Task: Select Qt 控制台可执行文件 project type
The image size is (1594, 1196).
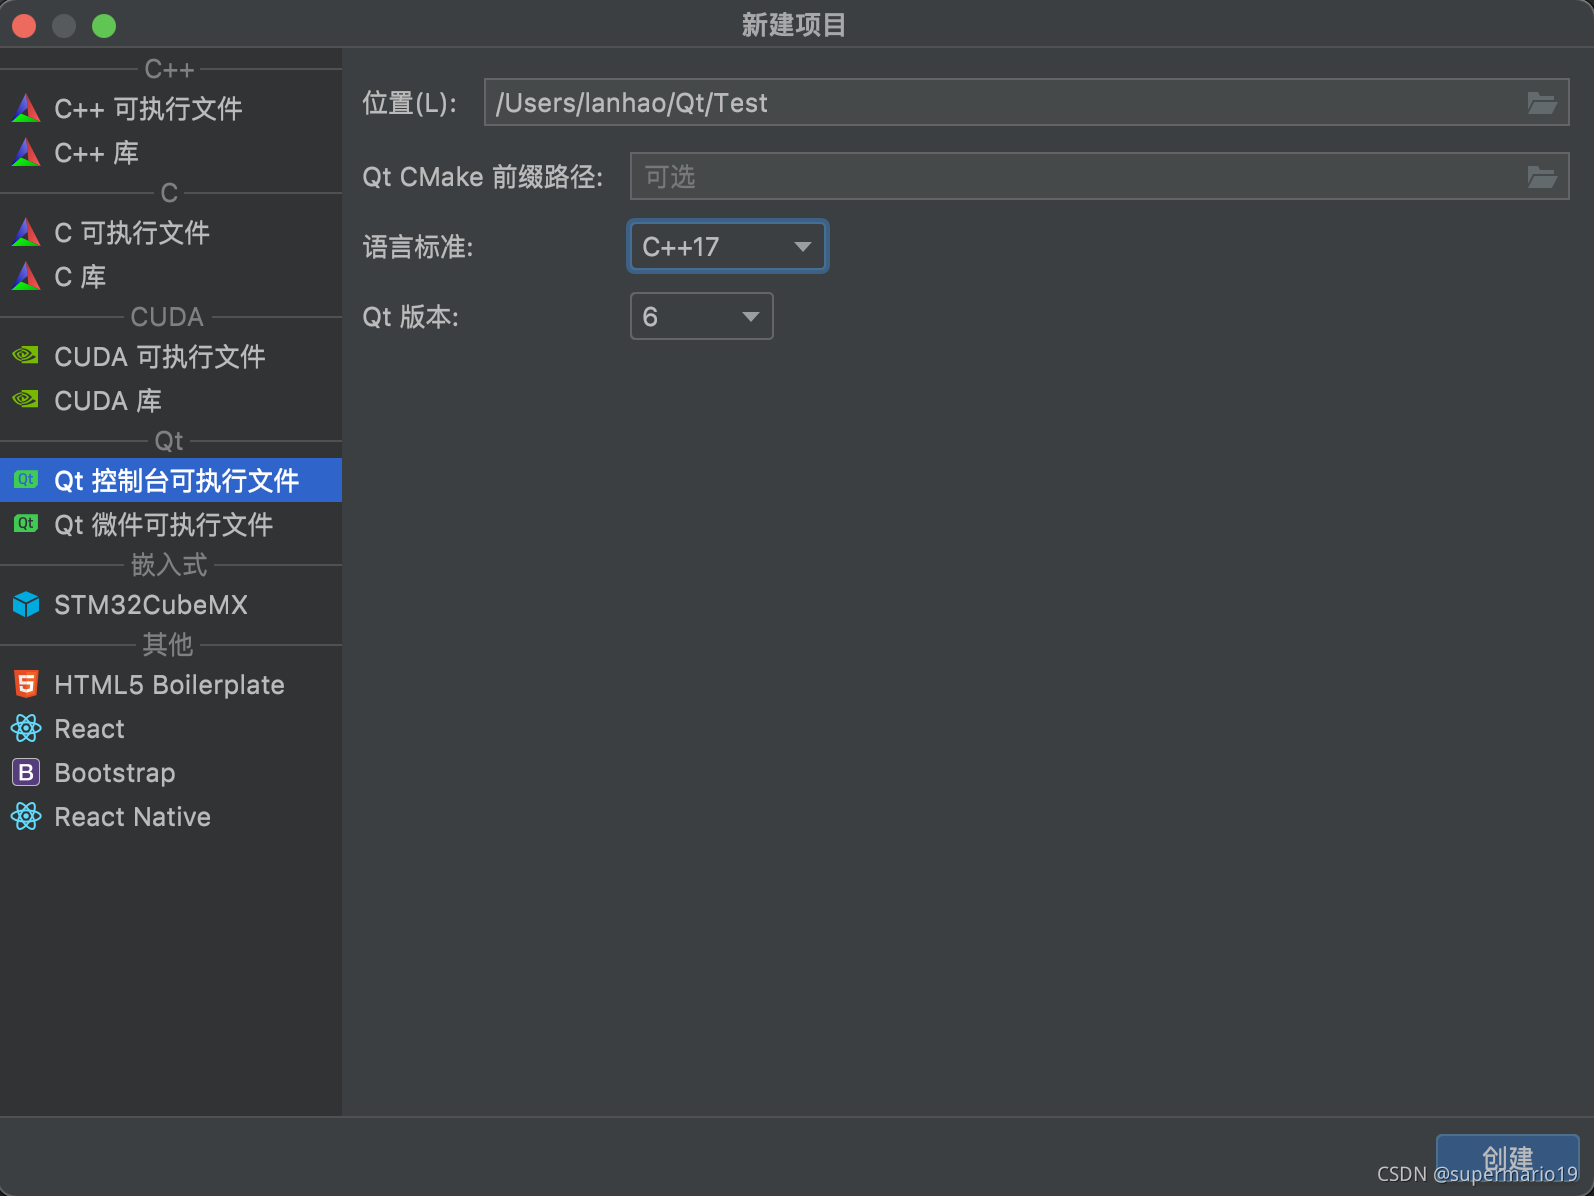Action: tap(171, 480)
